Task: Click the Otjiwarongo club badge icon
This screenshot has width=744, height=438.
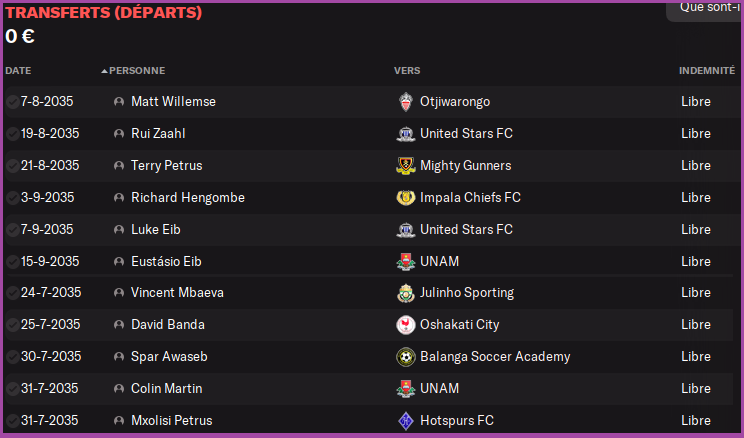Action: click(405, 102)
